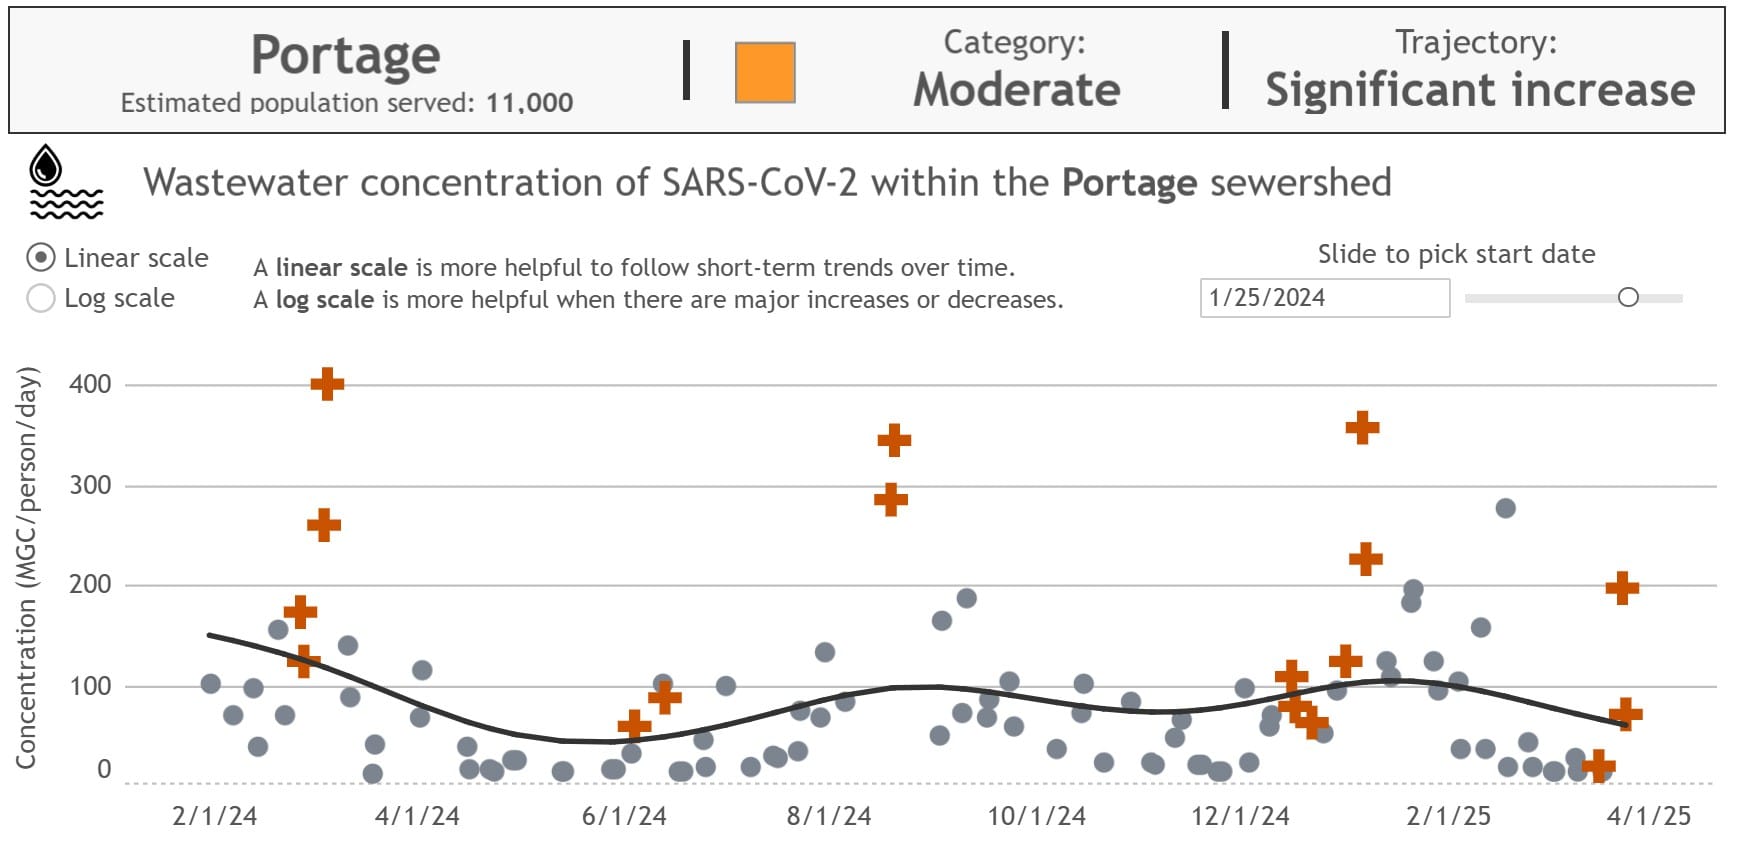Viewport: 1739px width, 850px height.
Task: Click inside the 1/25/2024 date field
Action: [x=1325, y=297]
